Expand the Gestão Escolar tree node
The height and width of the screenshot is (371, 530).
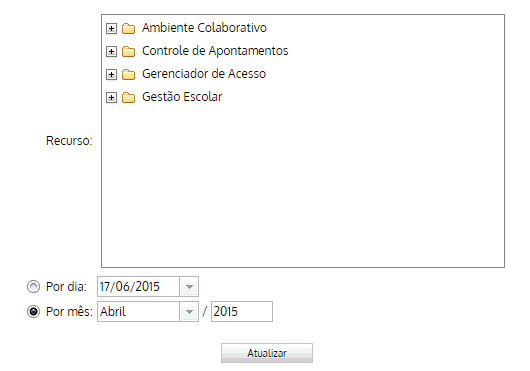111,97
